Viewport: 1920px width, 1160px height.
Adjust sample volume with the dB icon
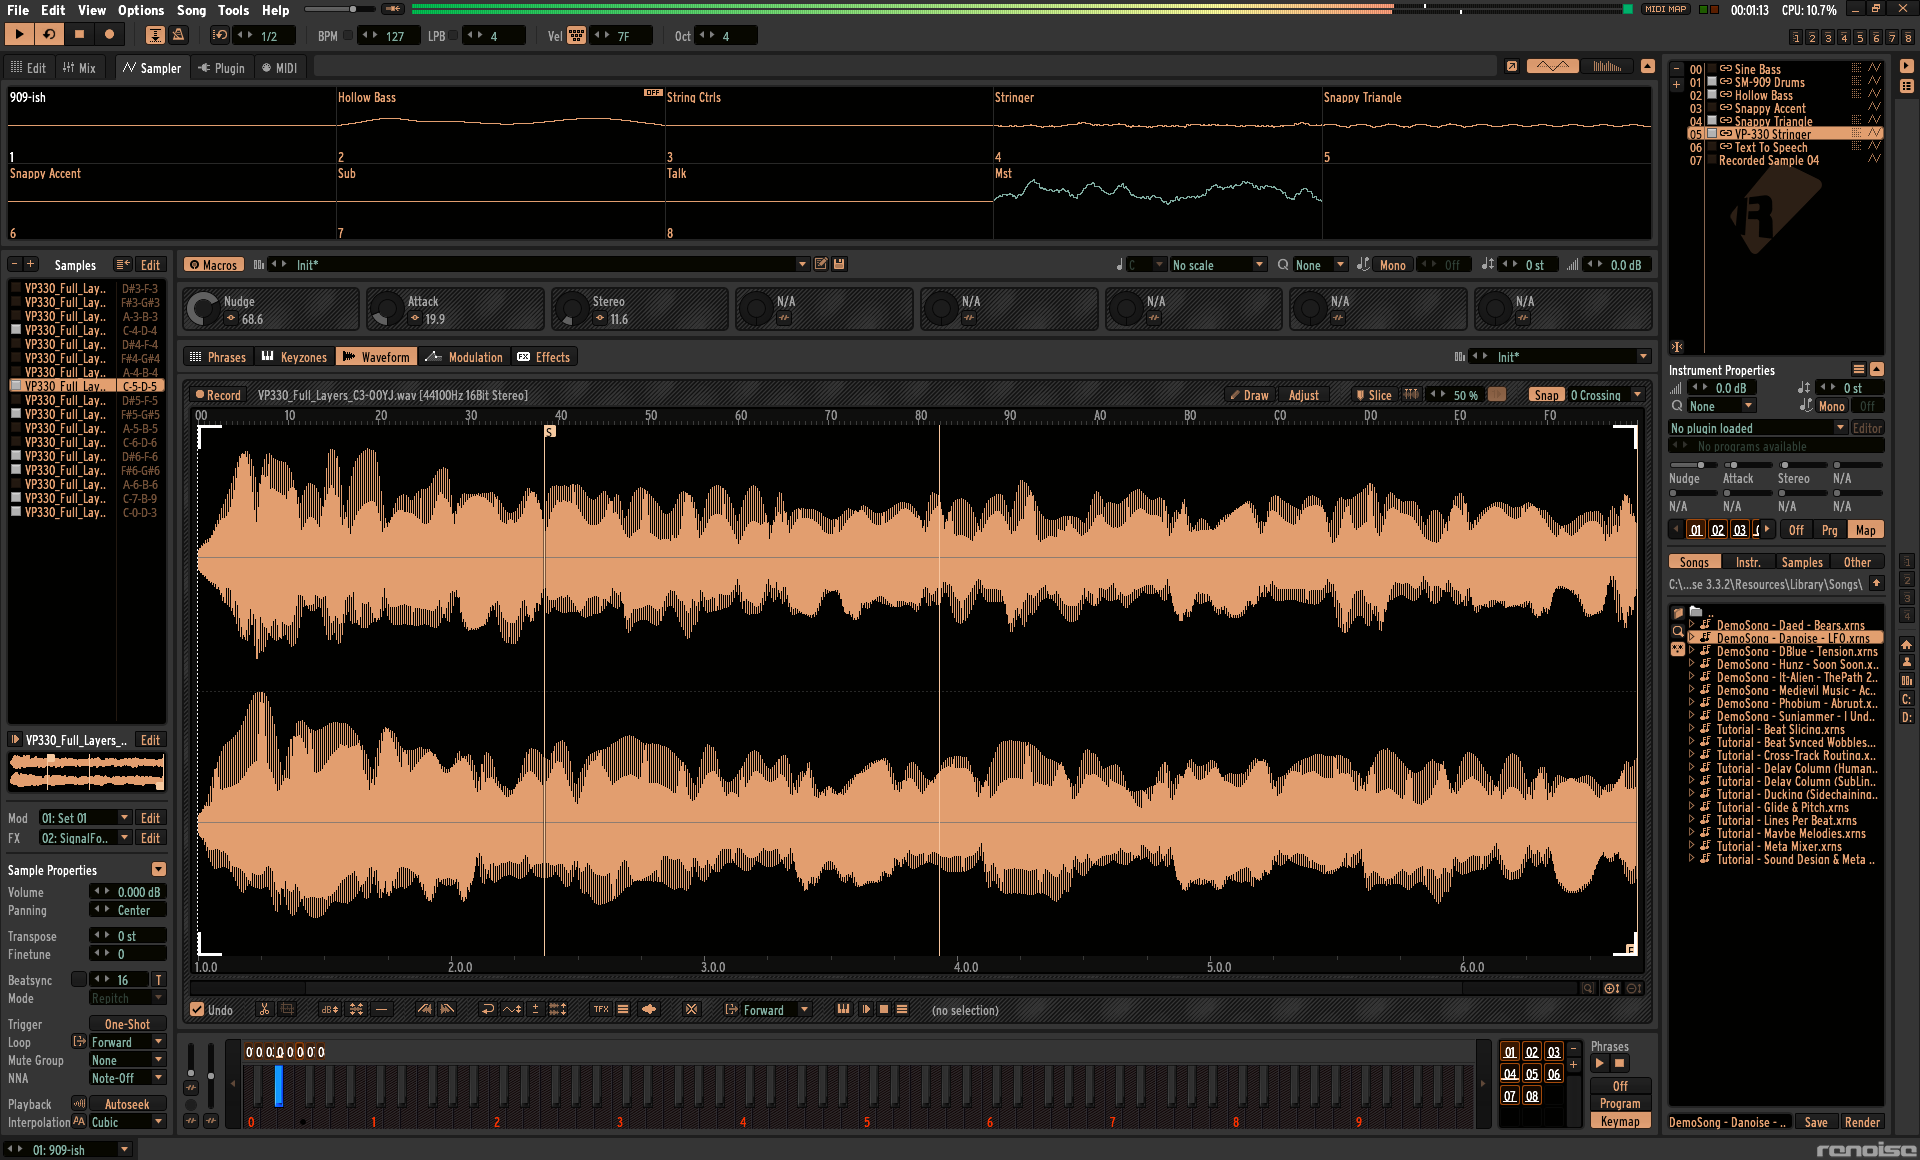(330, 1010)
